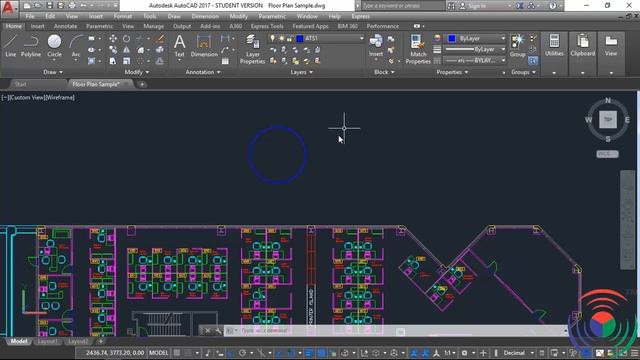The height and width of the screenshot is (360, 640).
Task: Expand the Draw panel
Action: click(53, 72)
